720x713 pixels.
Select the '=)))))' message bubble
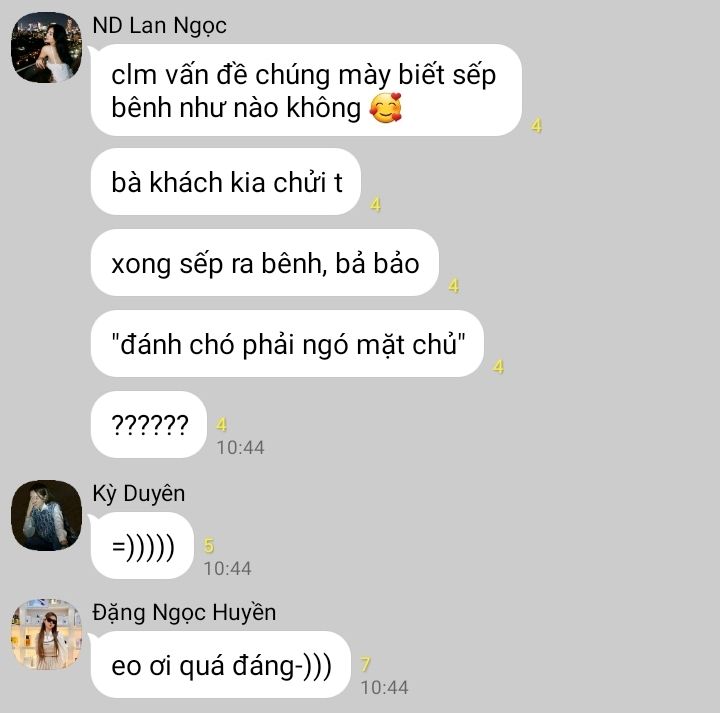143,545
